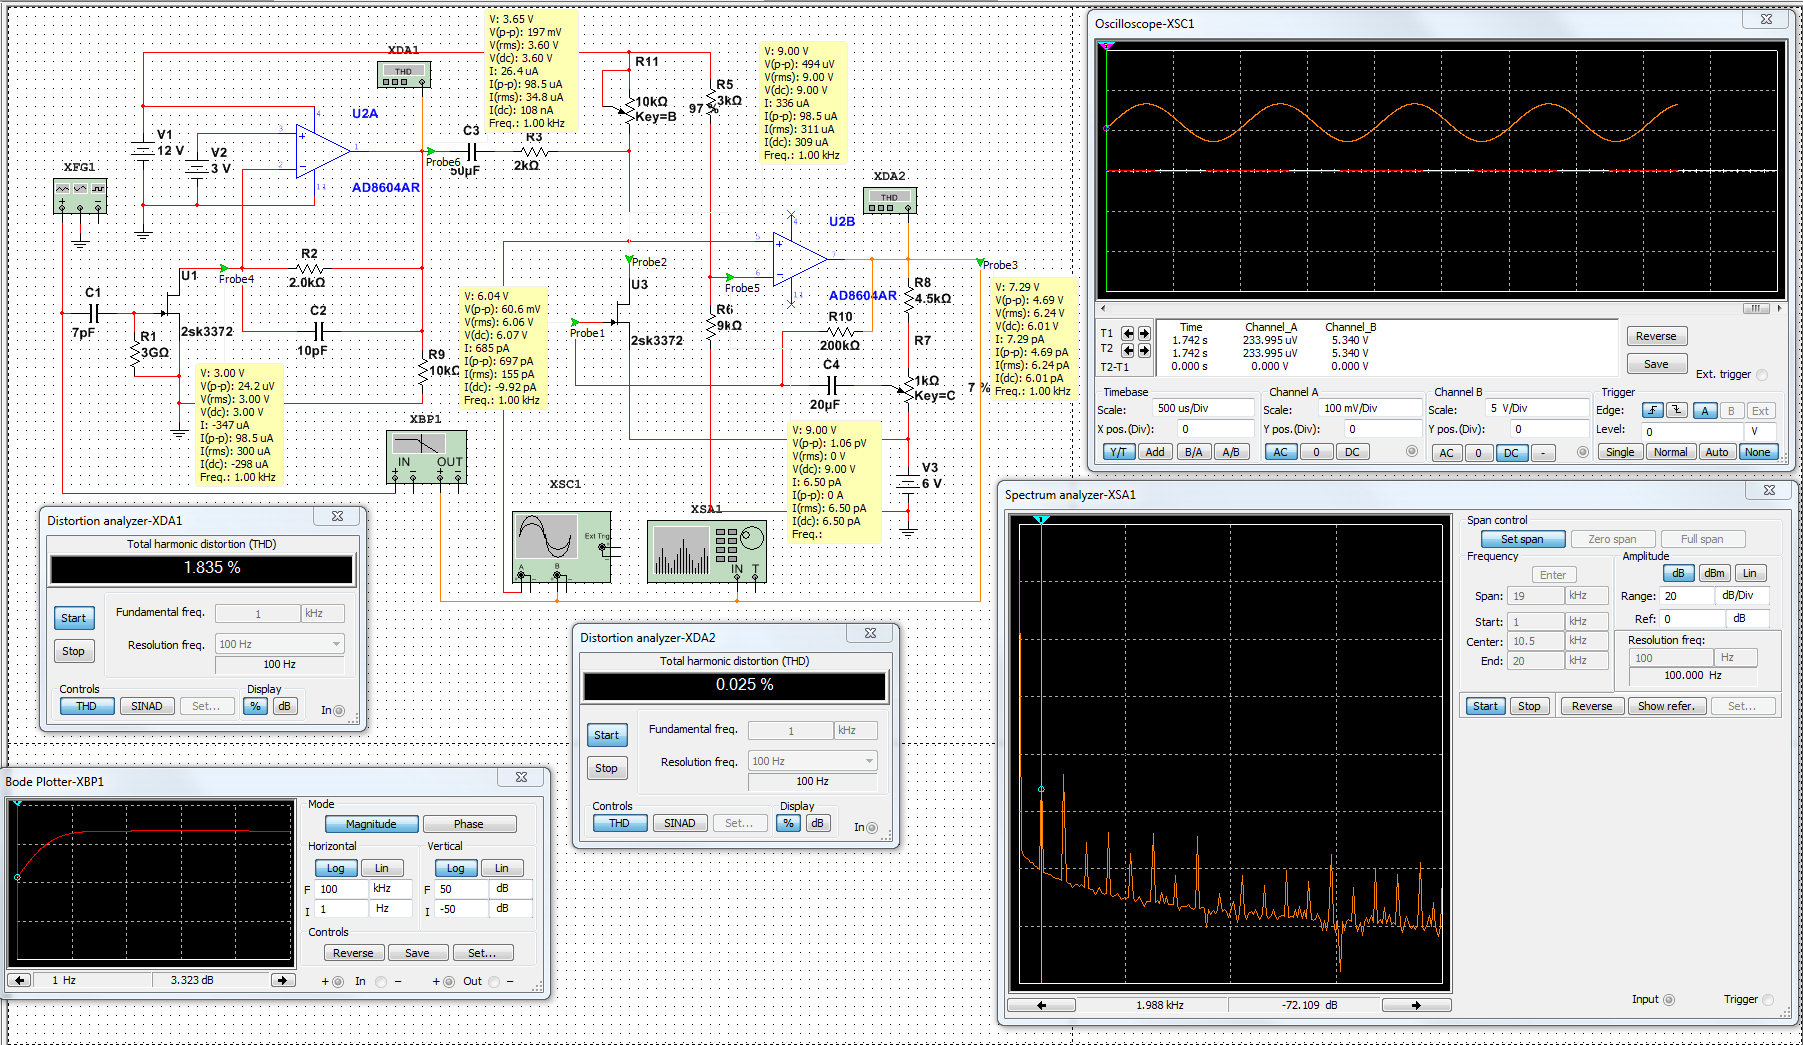This screenshot has width=1803, height=1045.
Task: Select the U1 2sk3372 transistor symbol
Action: click(172, 303)
